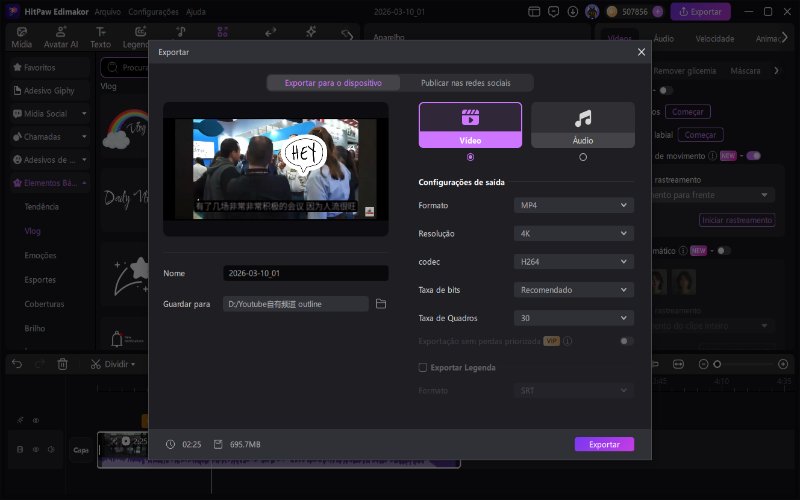Click the Exportar button in dialog
Image resolution: width=800 pixels, height=500 pixels.
tap(604, 444)
